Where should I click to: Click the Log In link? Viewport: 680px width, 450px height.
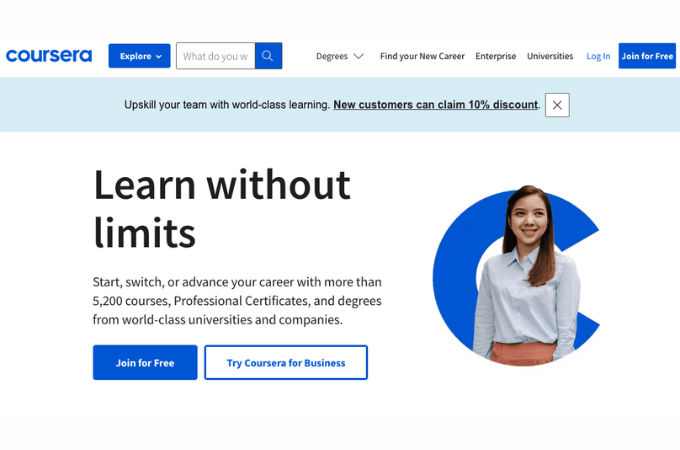[x=598, y=56]
